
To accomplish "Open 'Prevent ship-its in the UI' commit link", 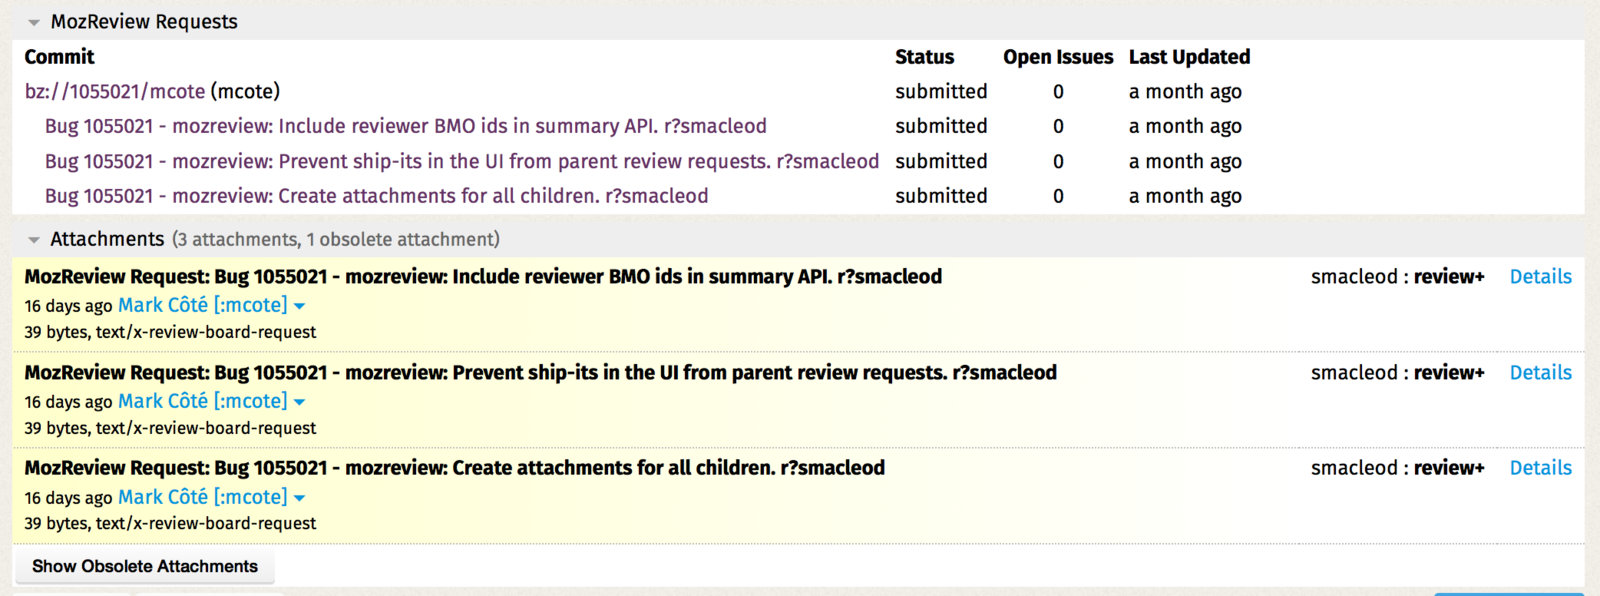I will 462,161.
